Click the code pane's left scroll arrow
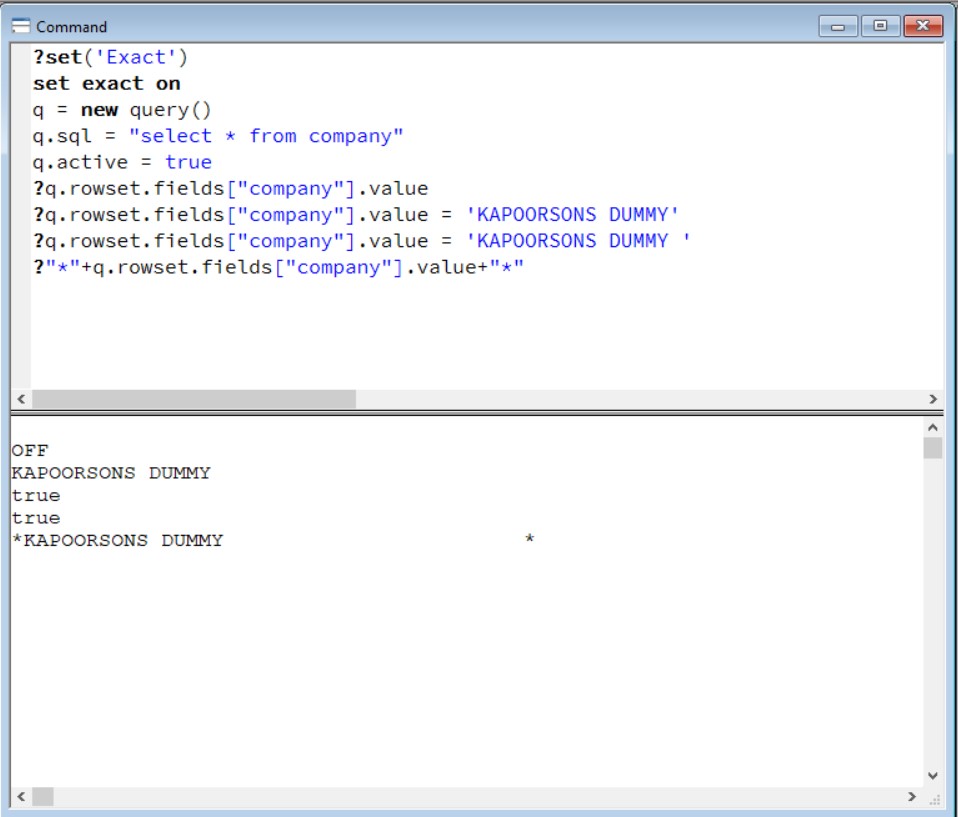Image resolution: width=958 pixels, height=817 pixels. pos(20,399)
